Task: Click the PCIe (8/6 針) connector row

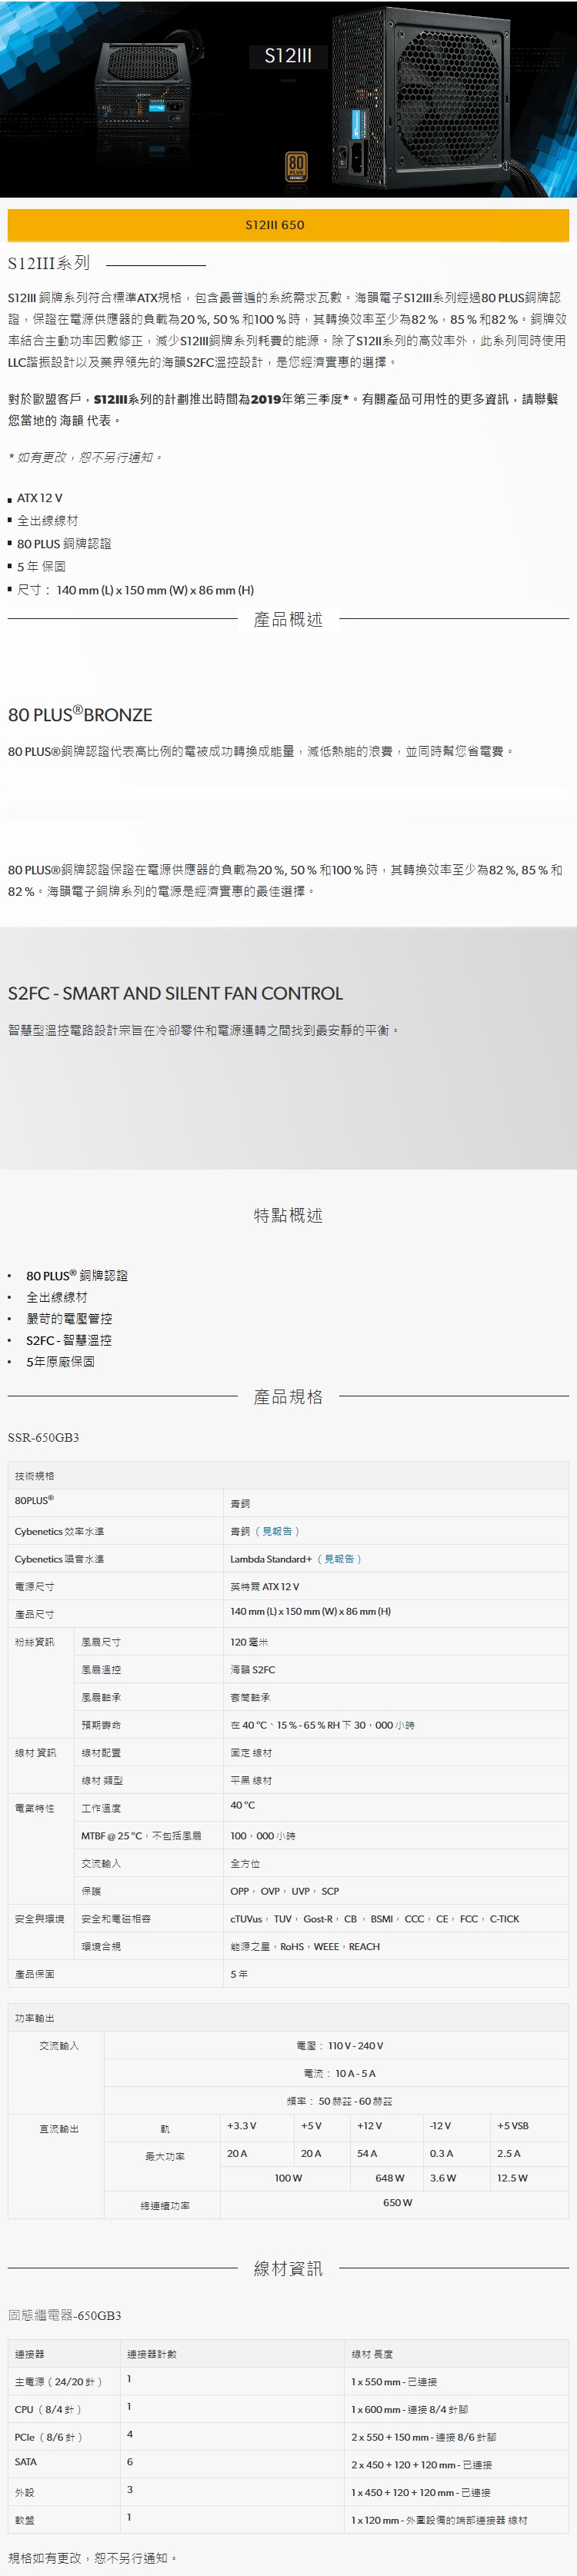Action: tap(288, 2437)
